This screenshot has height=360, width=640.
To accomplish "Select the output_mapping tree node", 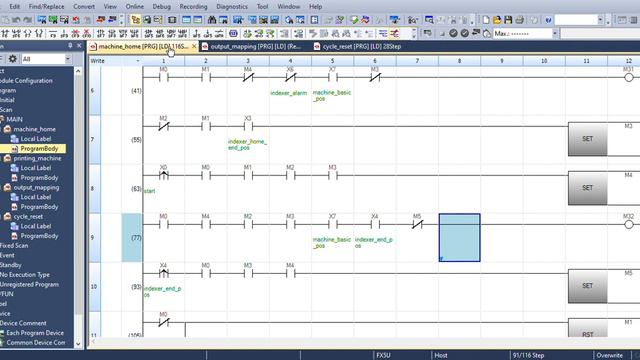I will click(36, 187).
